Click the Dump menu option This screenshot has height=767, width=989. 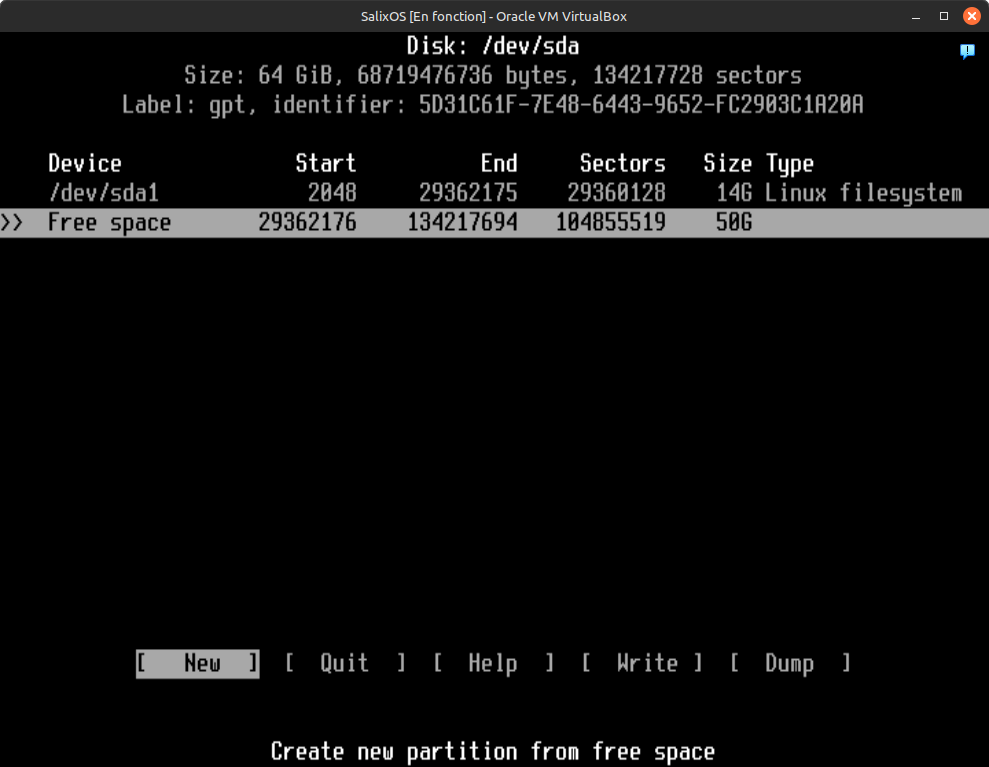click(x=790, y=663)
